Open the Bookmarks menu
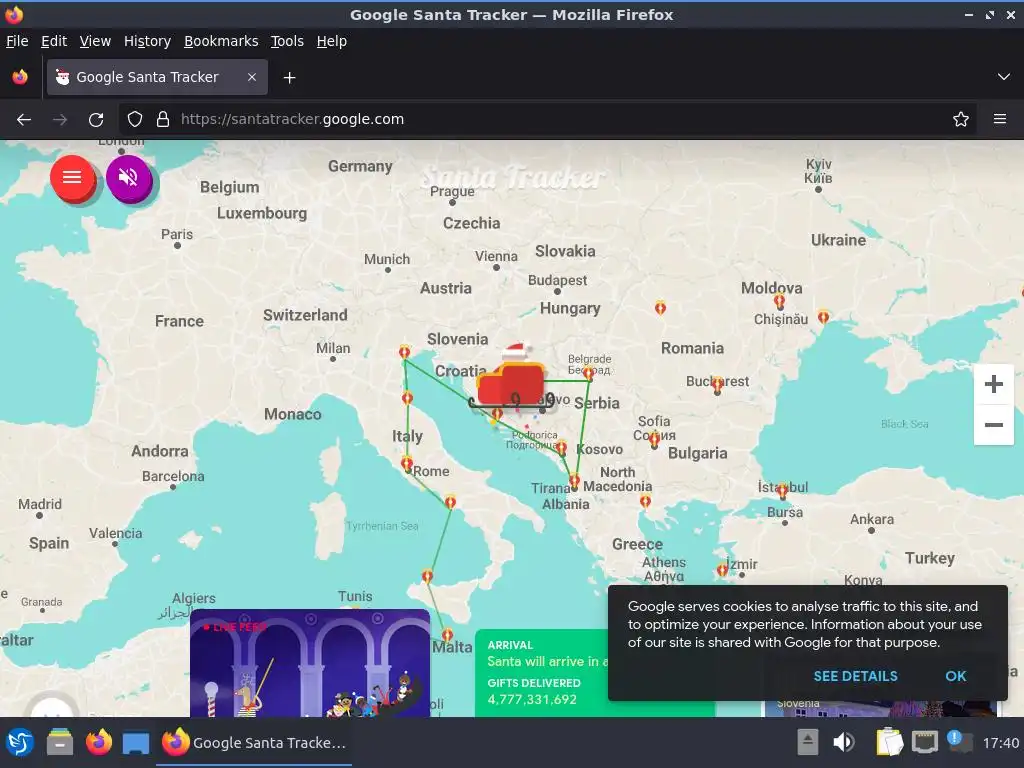Viewport: 1024px width, 768px height. pyautogui.click(x=221, y=41)
